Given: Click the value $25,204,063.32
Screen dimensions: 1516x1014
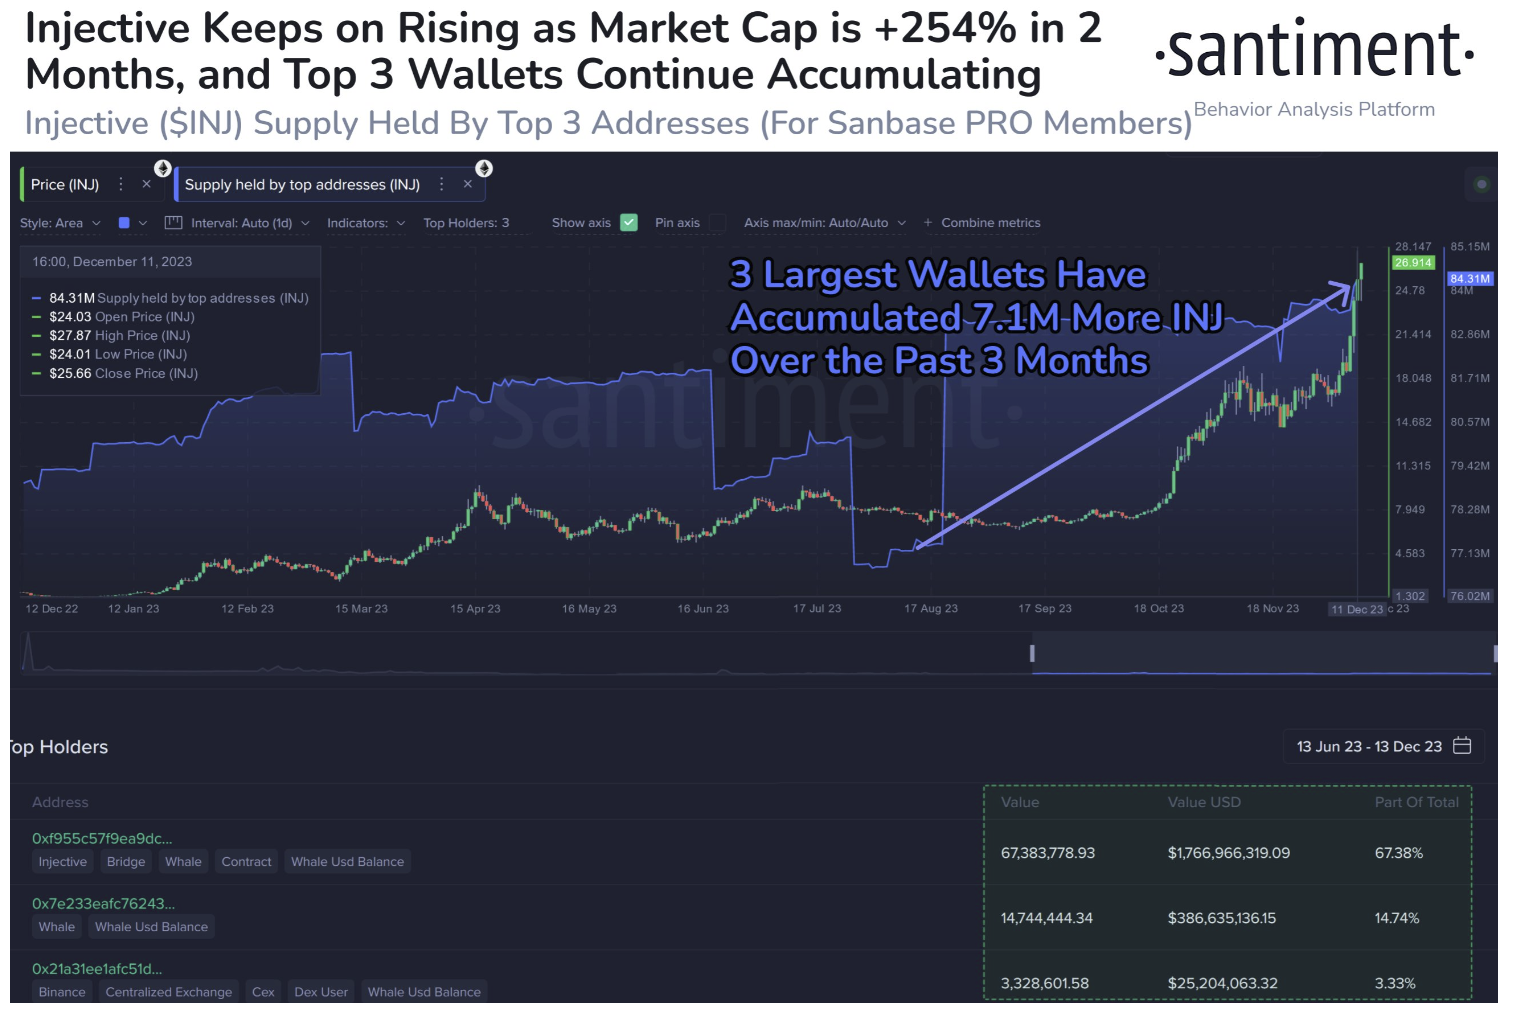Looking at the screenshot, I should (x=1223, y=983).
